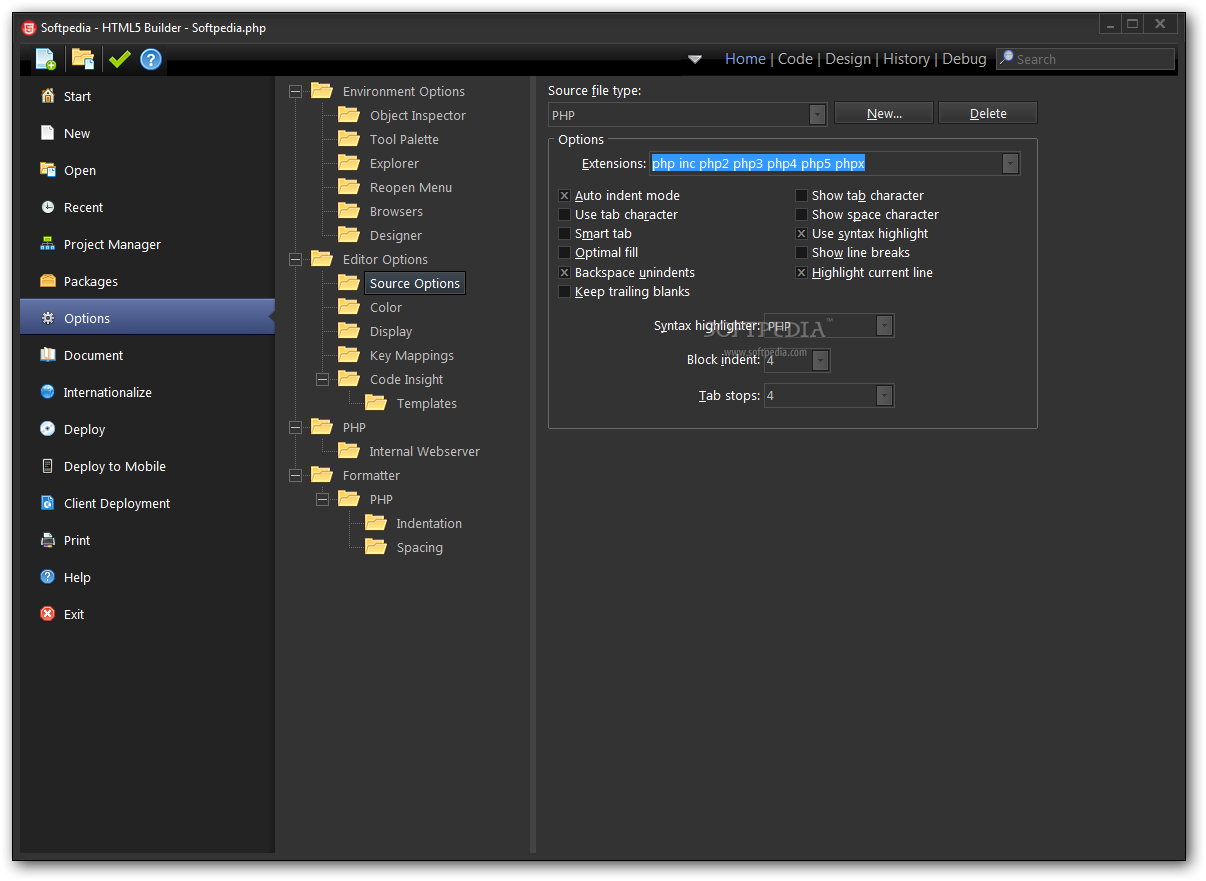This screenshot has width=1206, height=881.
Task: Switch to Code view
Action: [795, 59]
